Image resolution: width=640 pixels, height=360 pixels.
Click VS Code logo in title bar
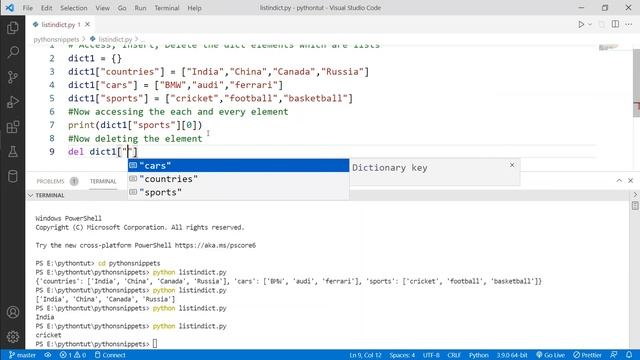(10, 8)
